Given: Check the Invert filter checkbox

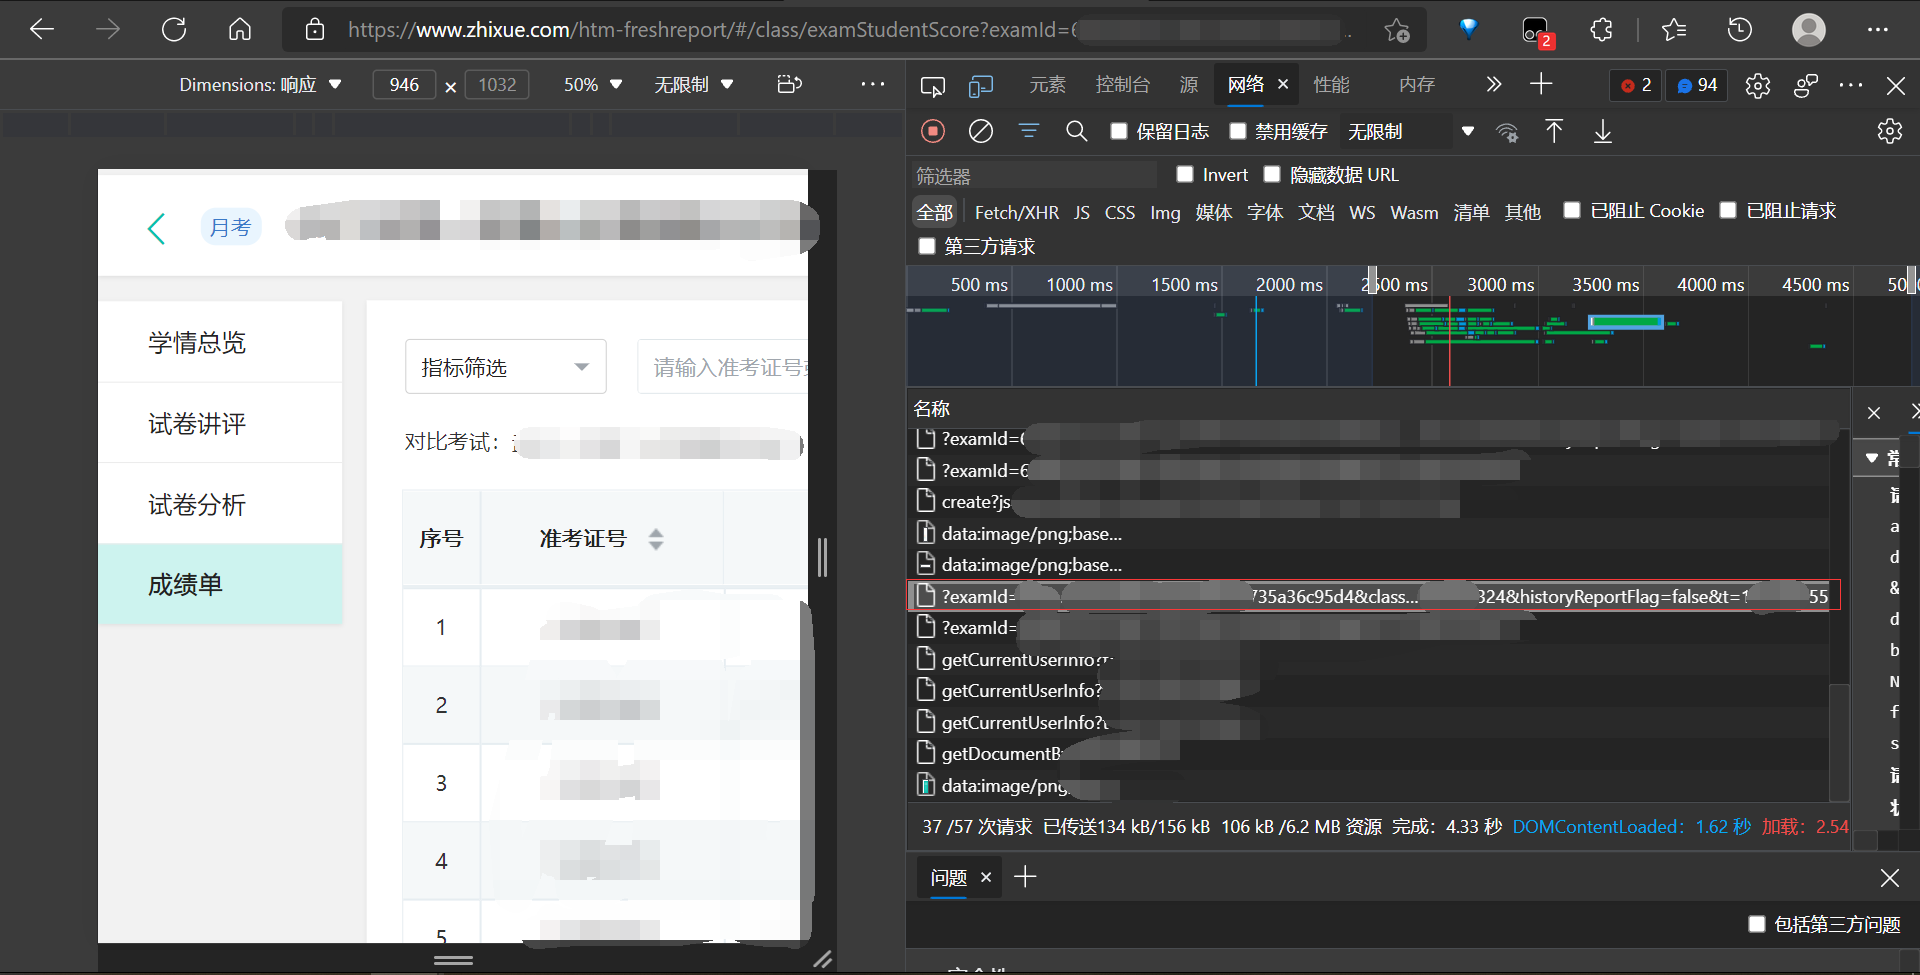Looking at the screenshot, I should 1185,174.
